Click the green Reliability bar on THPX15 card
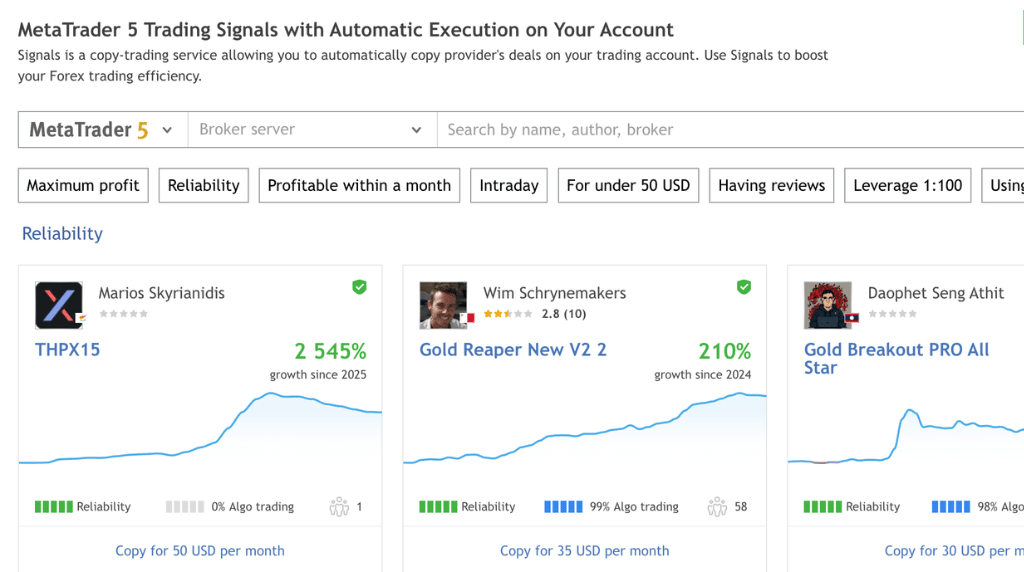The width and height of the screenshot is (1024, 572). coord(54,507)
